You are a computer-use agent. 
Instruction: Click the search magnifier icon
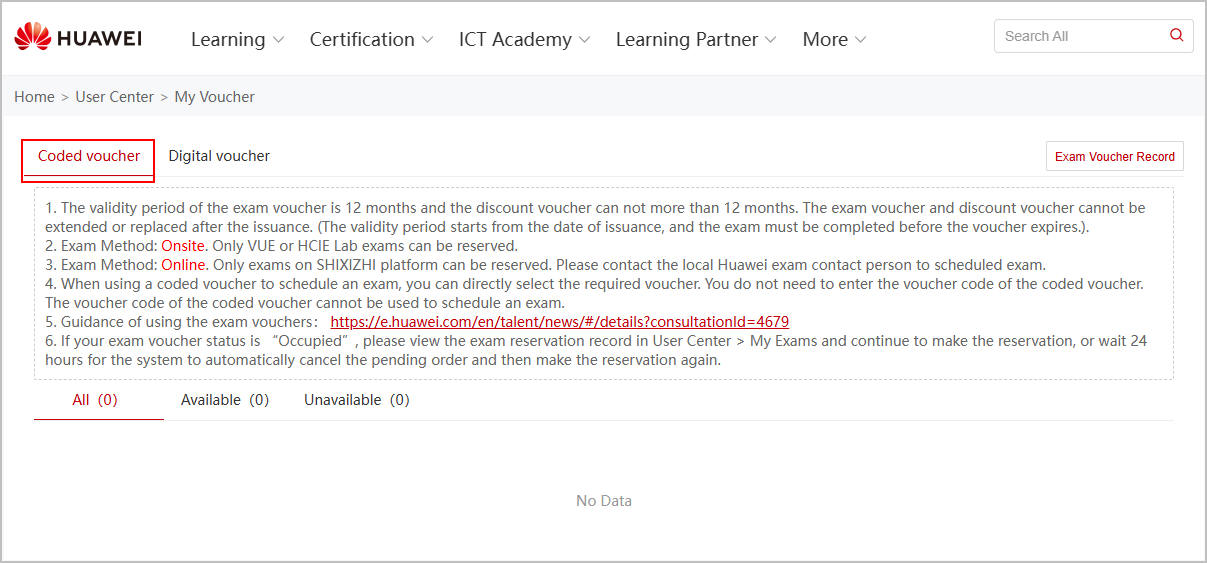coord(1176,36)
